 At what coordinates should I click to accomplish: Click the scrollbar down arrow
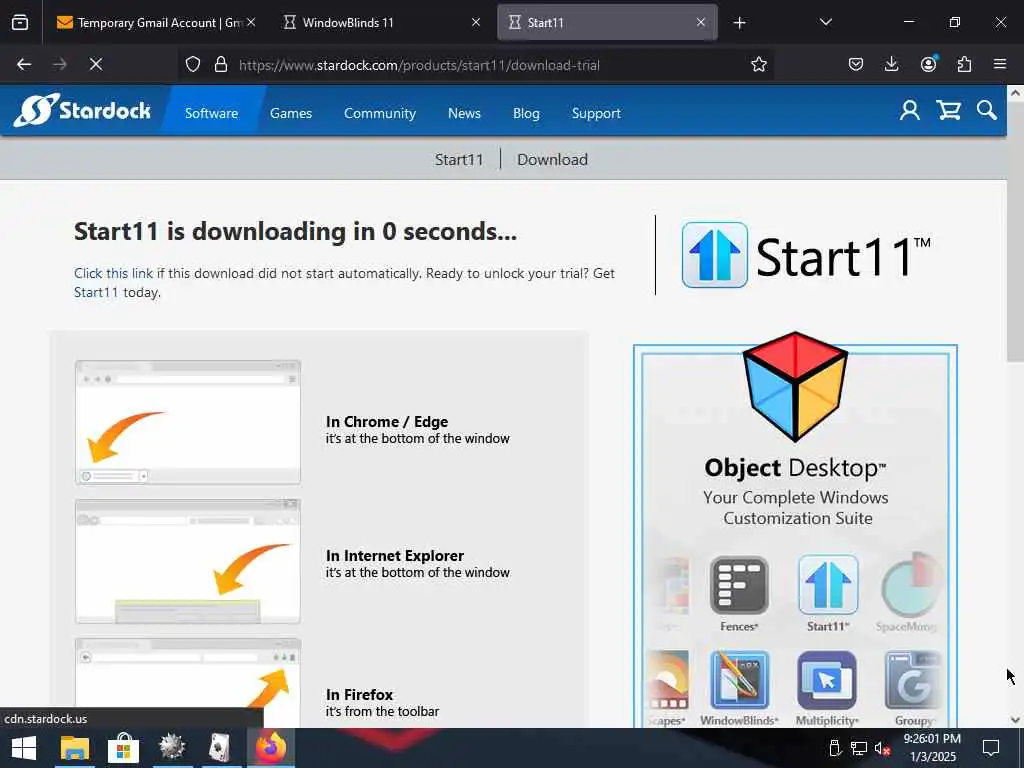(x=1015, y=720)
